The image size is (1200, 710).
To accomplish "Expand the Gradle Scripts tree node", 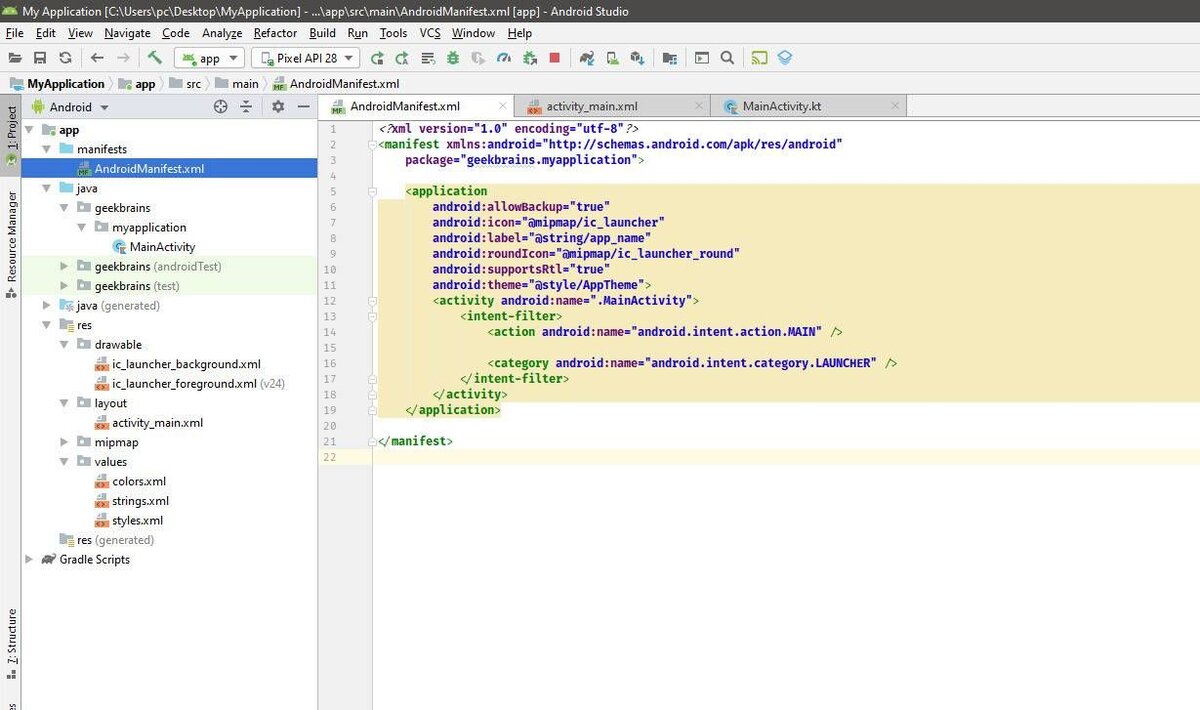I will [x=29, y=560].
